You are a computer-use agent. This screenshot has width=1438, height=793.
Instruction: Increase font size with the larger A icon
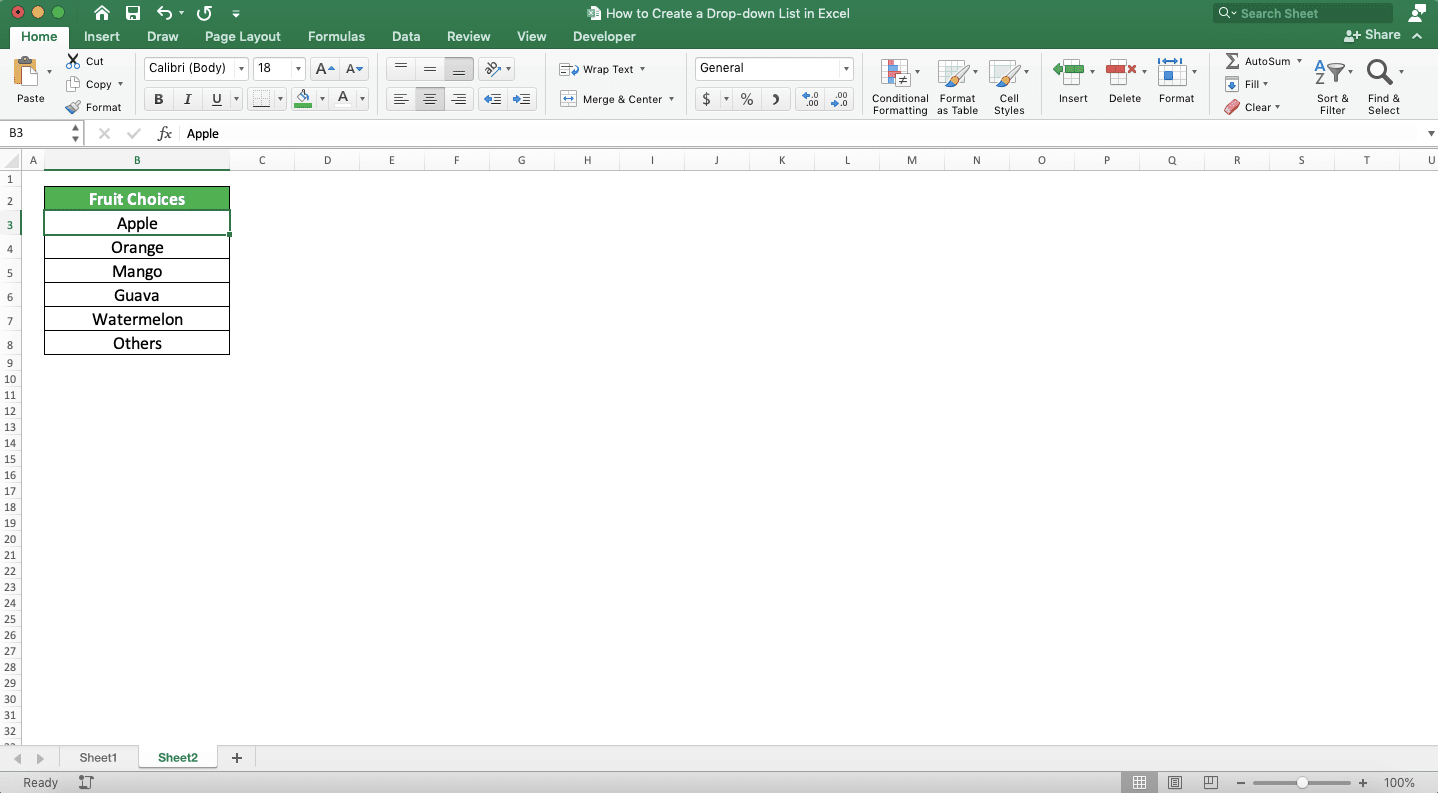click(x=324, y=69)
